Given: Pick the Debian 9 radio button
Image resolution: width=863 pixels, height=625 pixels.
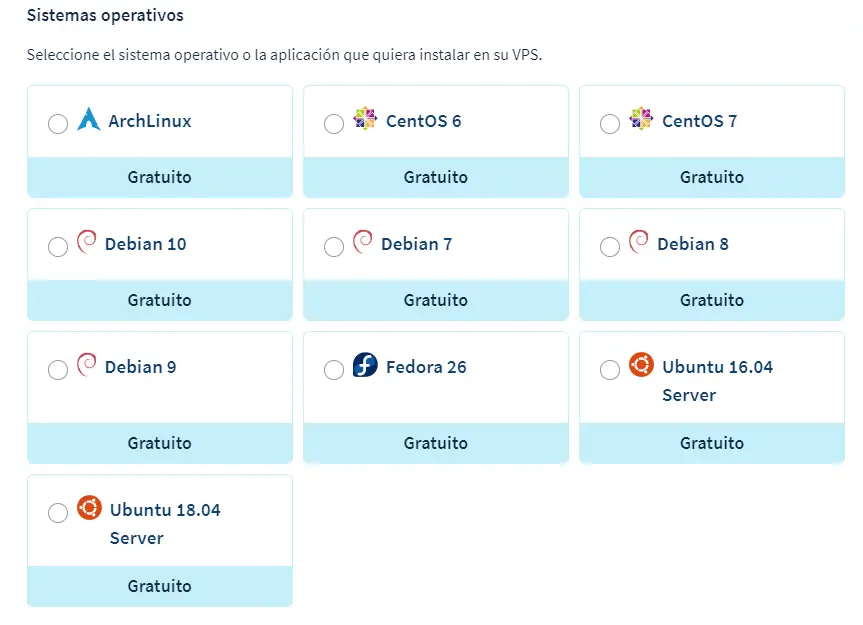Looking at the screenshot, I should [58, 369].
